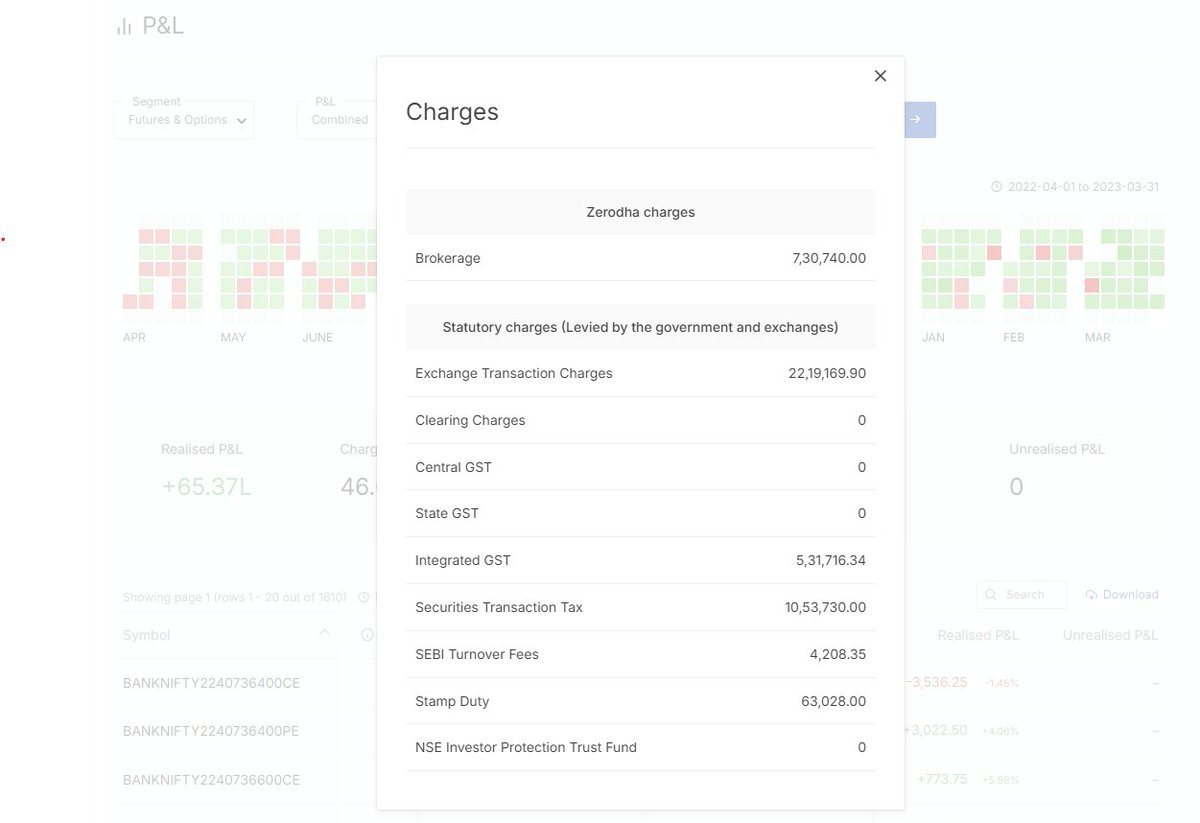Sort by the Unrealised P&L column header

point(1110,635)
